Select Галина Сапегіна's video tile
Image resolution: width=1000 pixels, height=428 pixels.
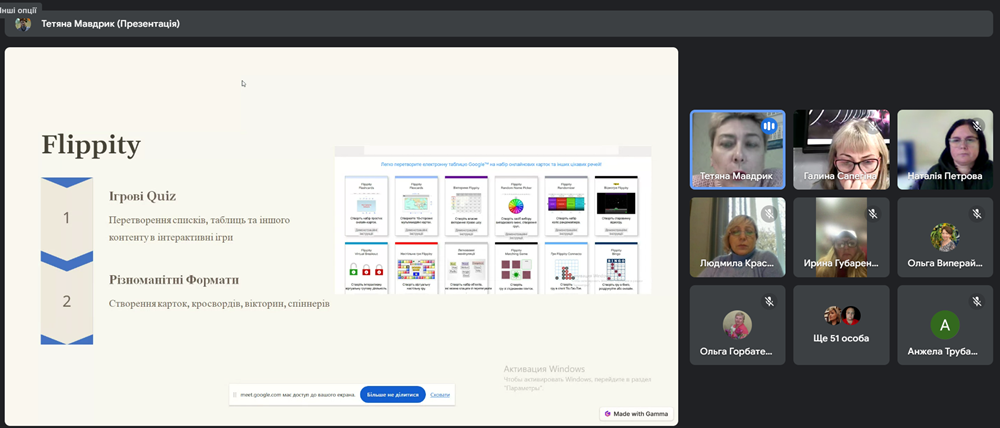point(840,148)
